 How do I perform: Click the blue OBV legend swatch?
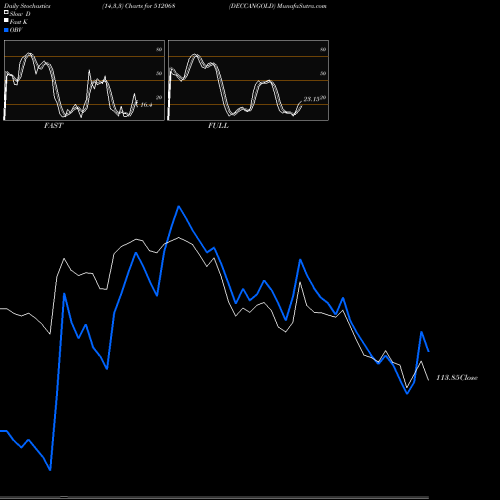(6, 30)
